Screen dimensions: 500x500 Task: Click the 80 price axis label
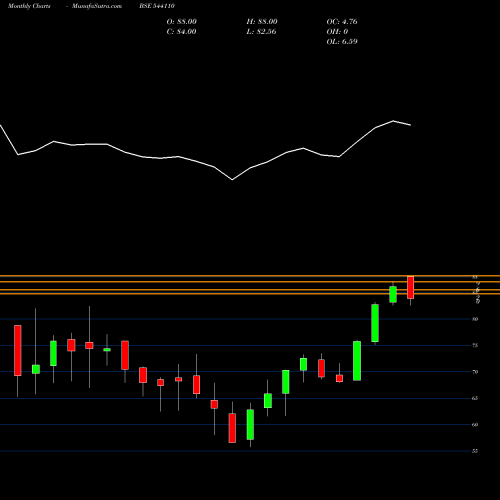tap(475, 319)
